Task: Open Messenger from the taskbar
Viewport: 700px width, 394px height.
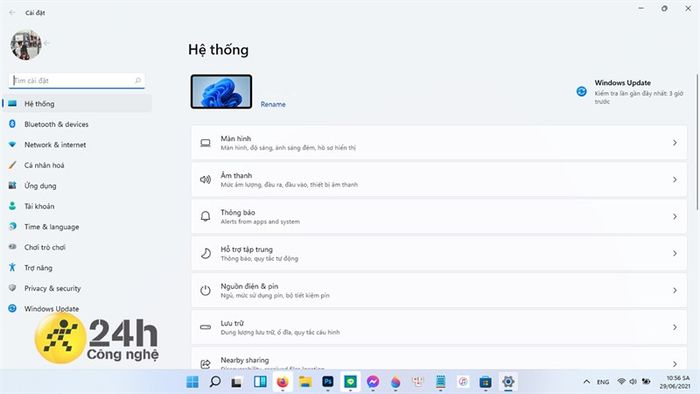Action: 373,382
